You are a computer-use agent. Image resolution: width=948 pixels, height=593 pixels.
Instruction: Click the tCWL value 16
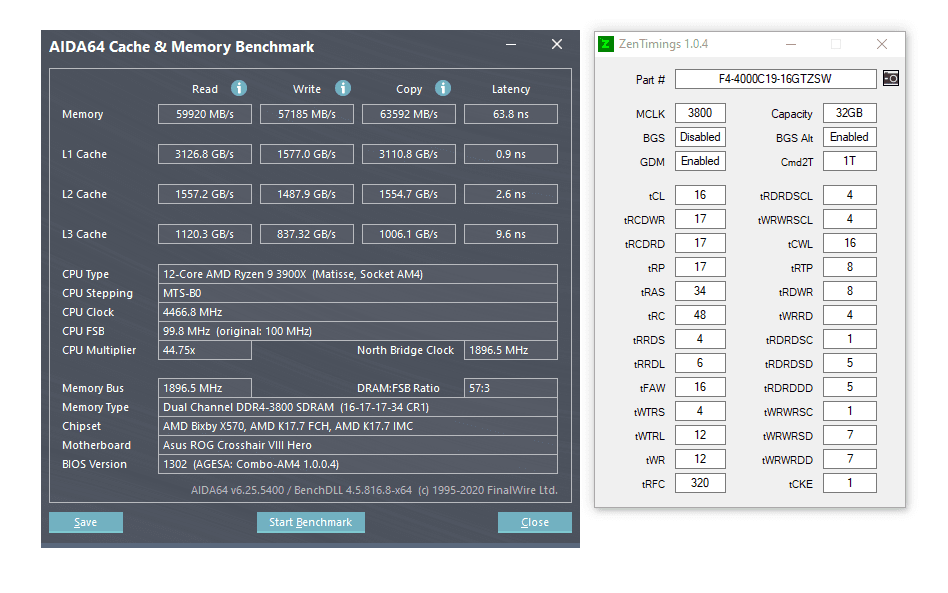[x=849, y=243]
